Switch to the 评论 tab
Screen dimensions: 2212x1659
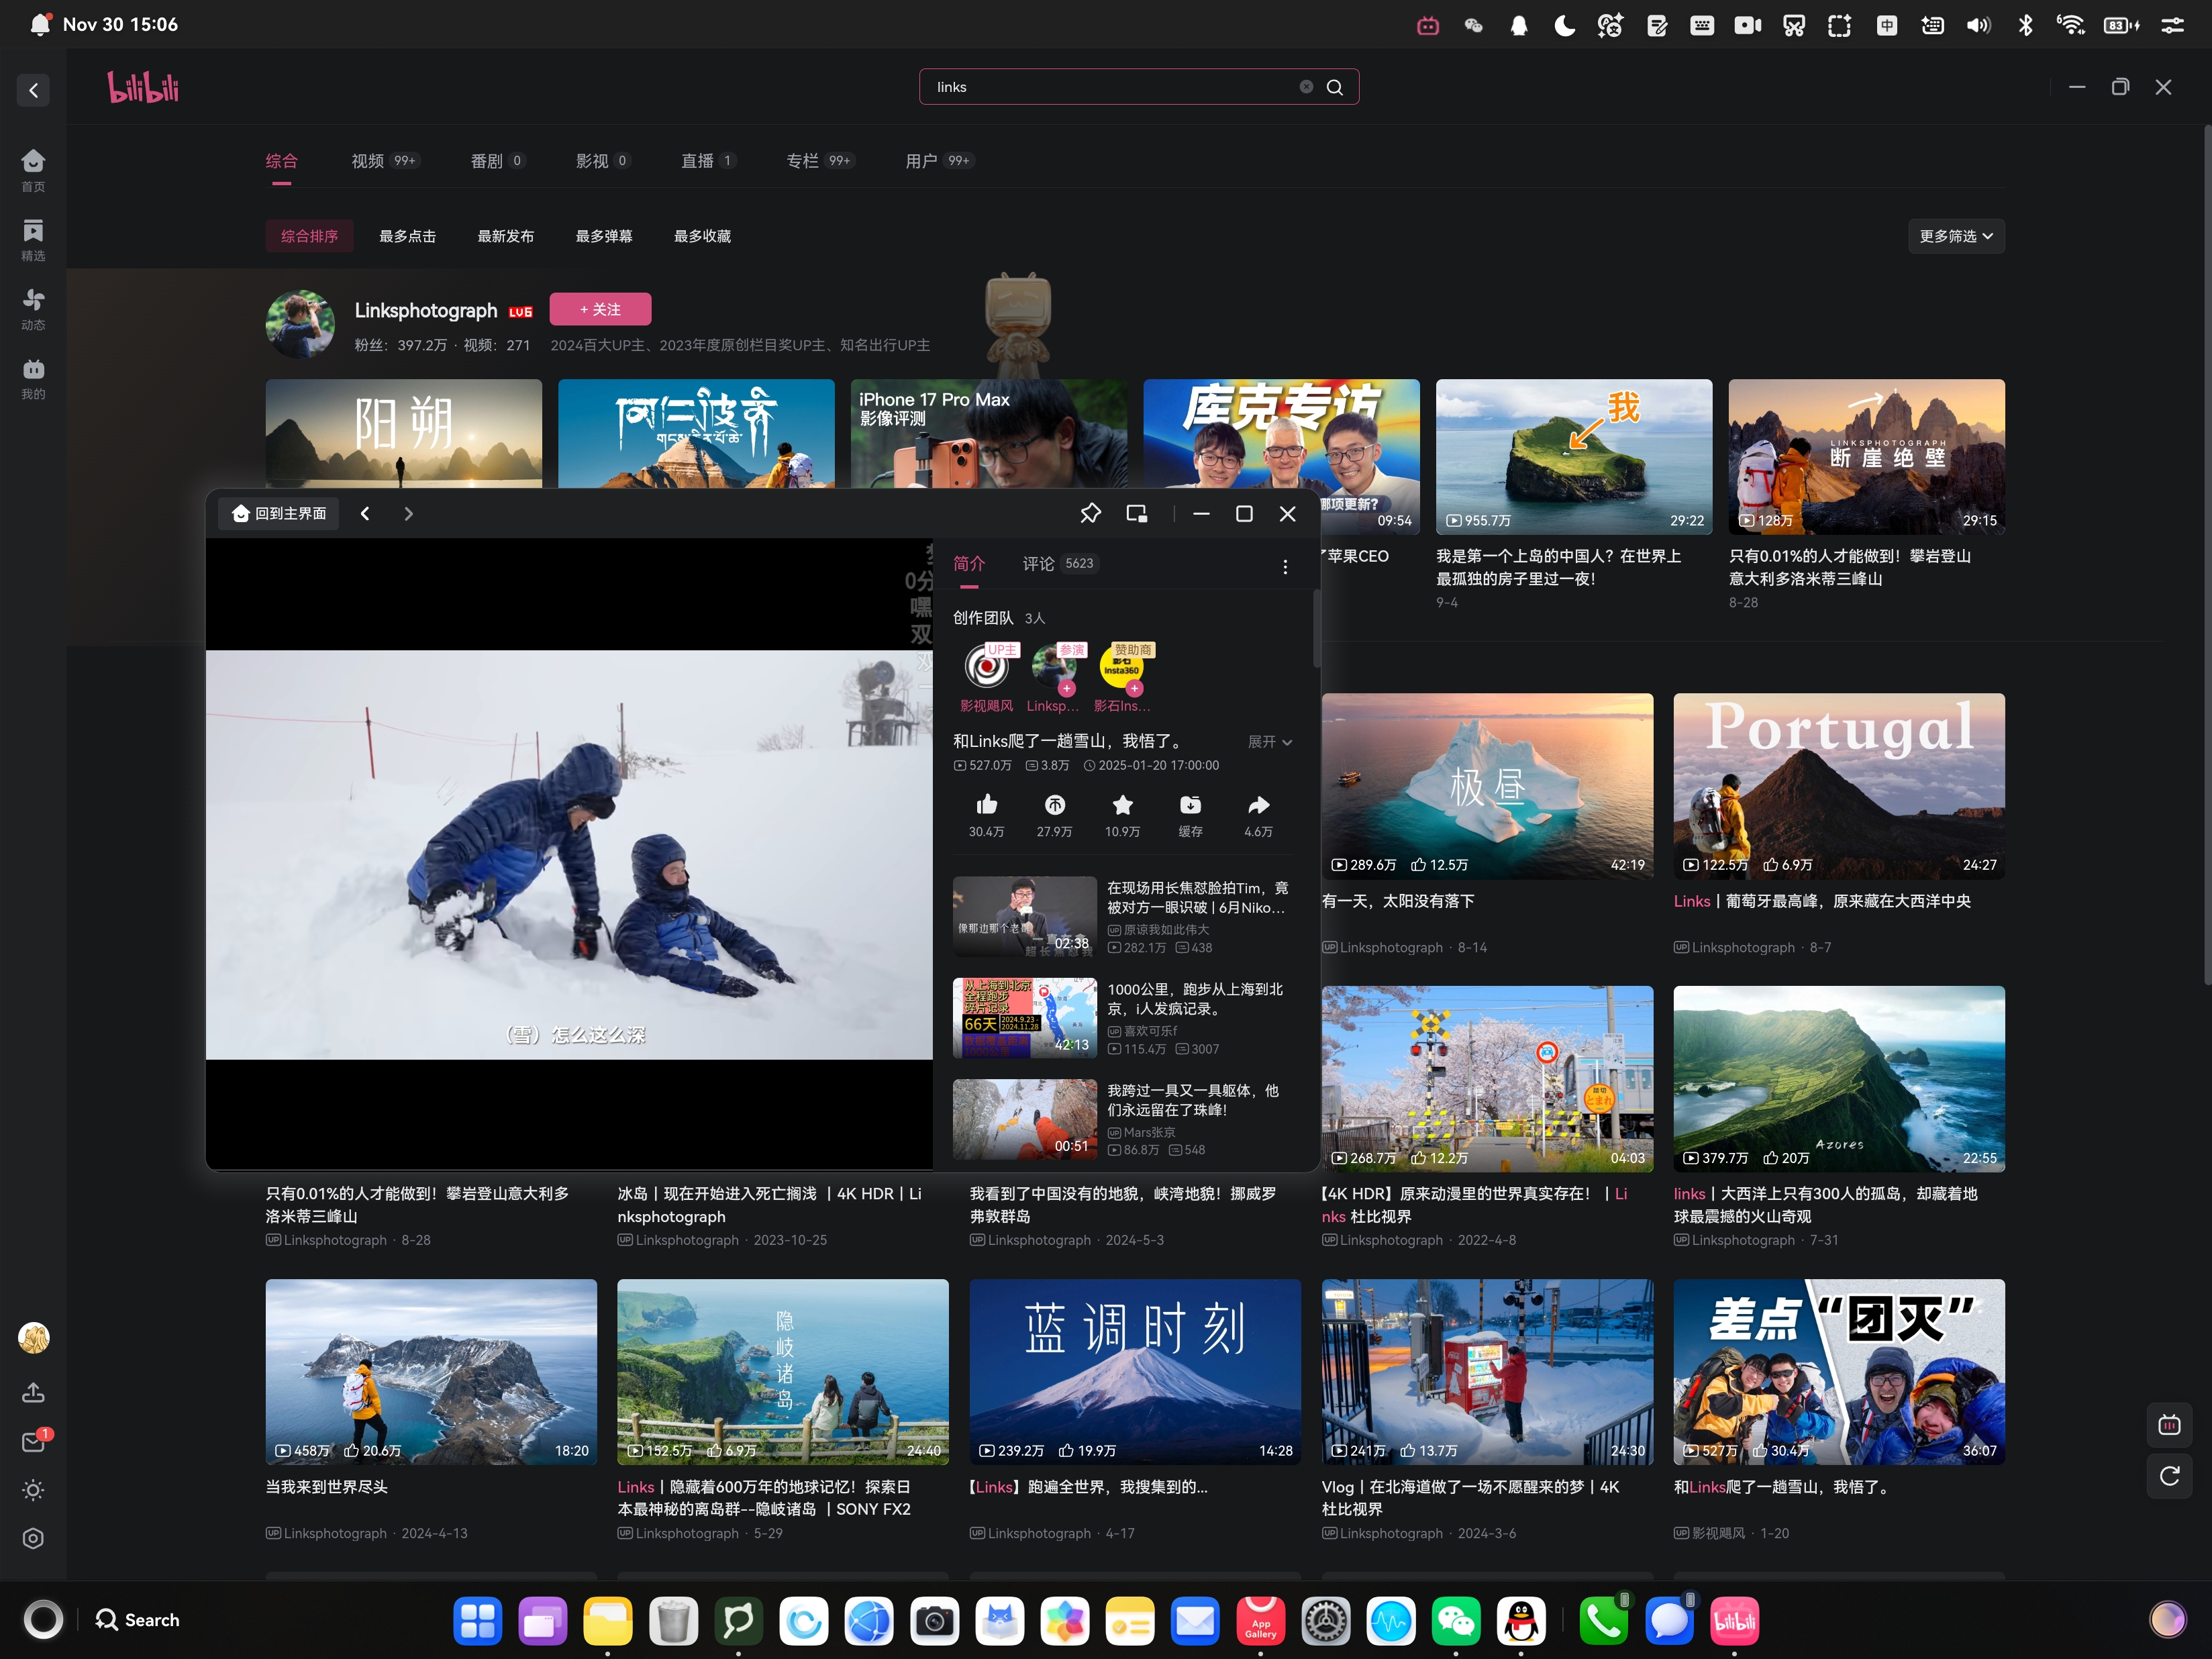(x=1039, y=564)
